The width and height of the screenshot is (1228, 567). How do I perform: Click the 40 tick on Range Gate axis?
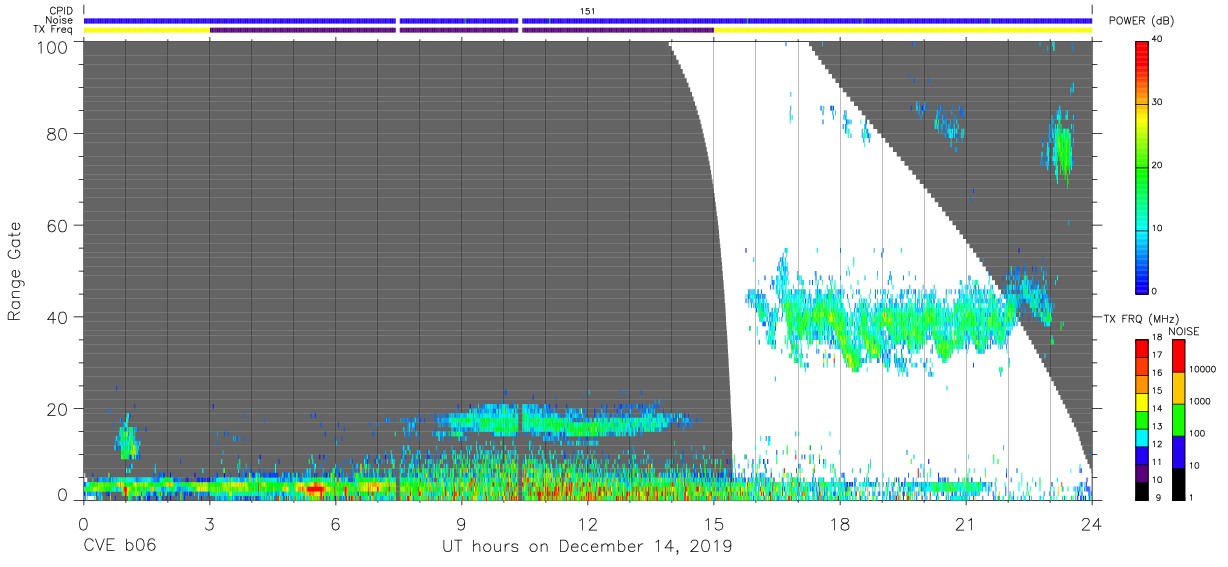tap(59, 317)
